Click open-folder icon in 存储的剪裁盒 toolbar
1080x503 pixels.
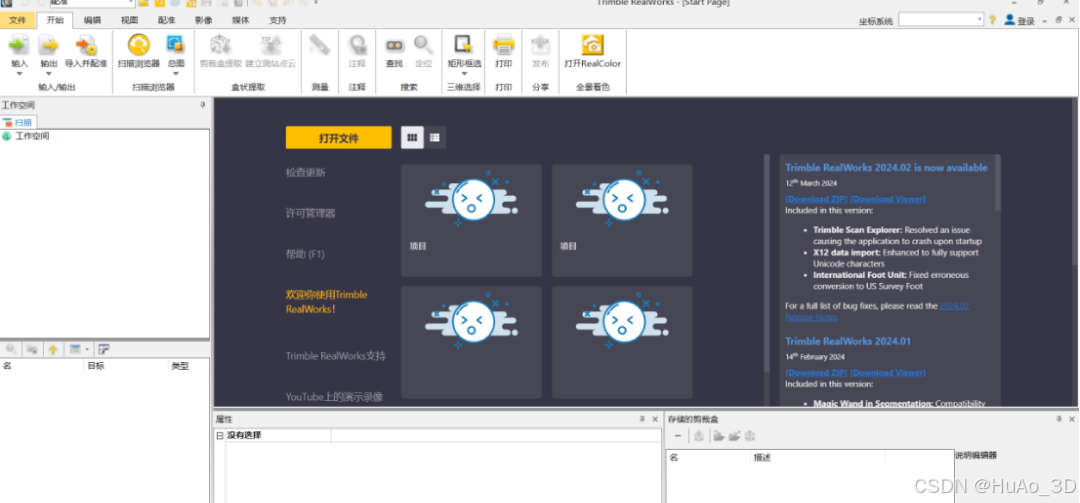(x=718, y=436)
